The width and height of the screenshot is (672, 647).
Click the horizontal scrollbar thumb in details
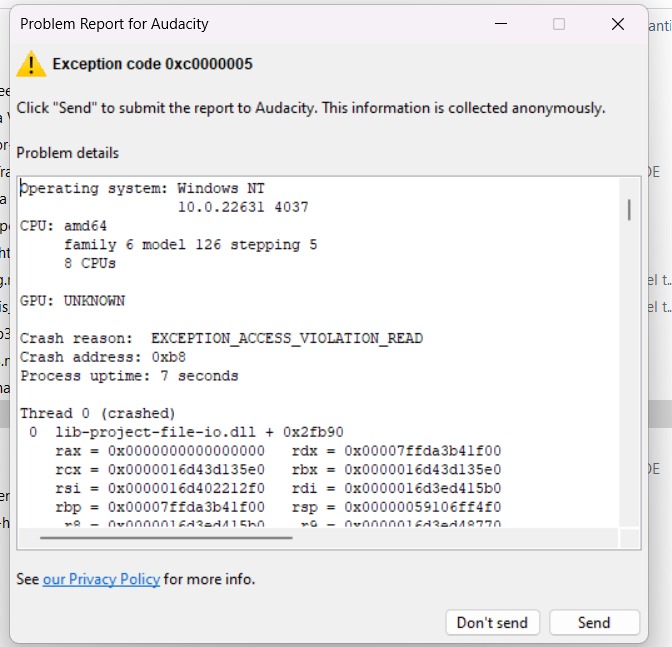[166, 537]
